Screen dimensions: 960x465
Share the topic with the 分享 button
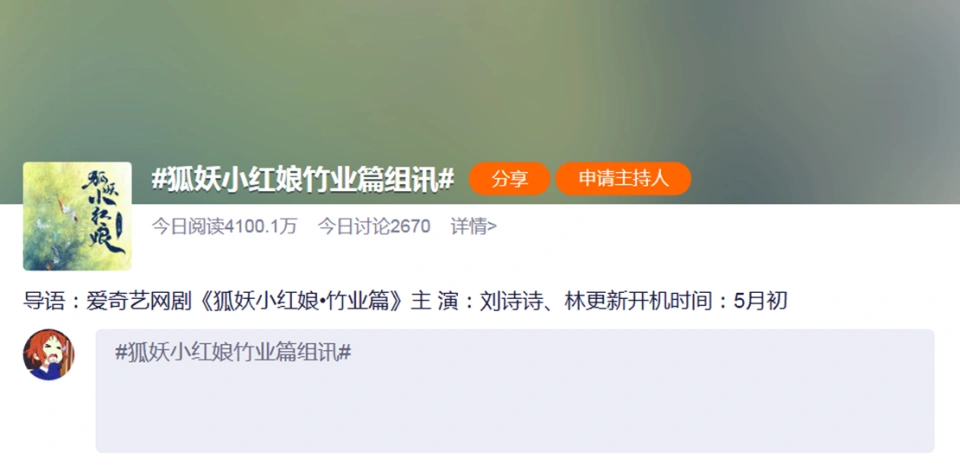509,179
